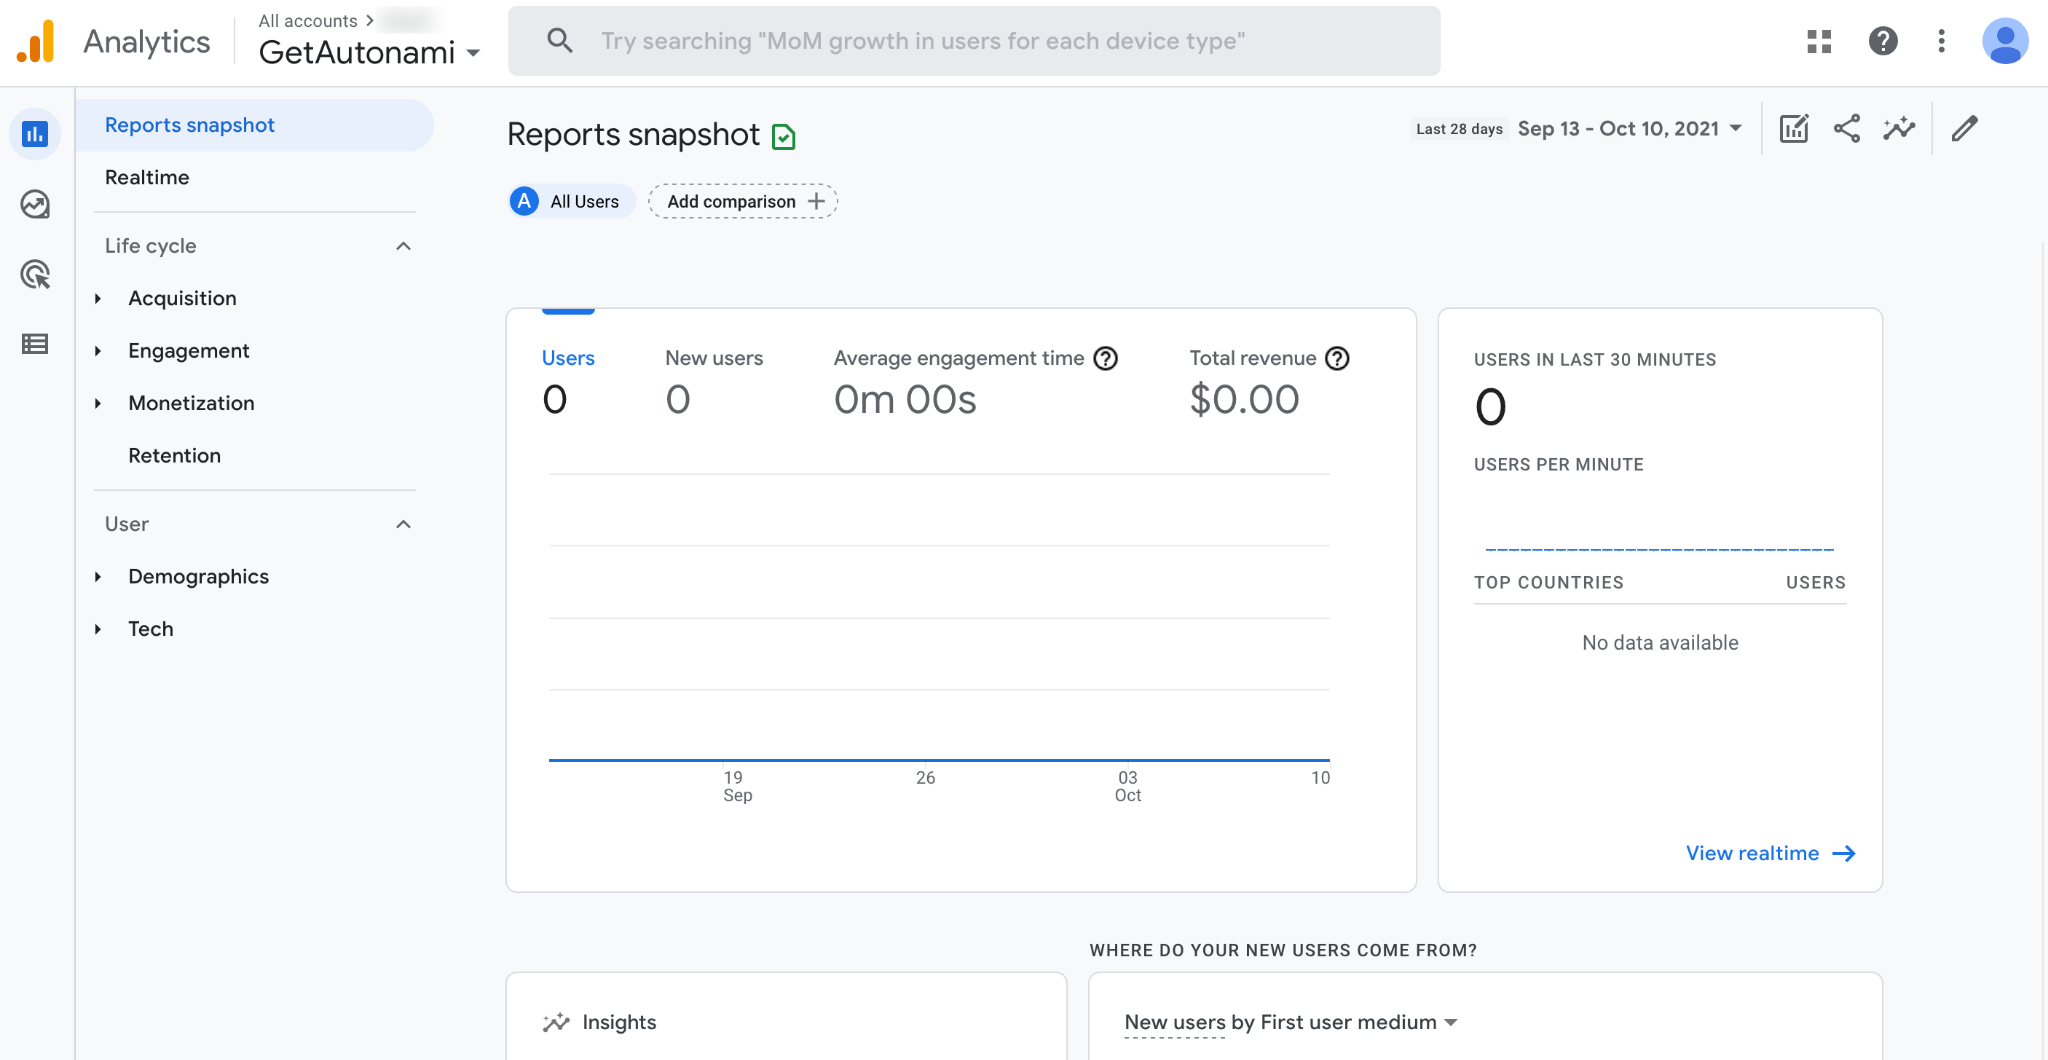The height and width of the screenshot is (1060, 2048).
Task: Select the Advertising icon in the left rail
Action: coord(35,274)
